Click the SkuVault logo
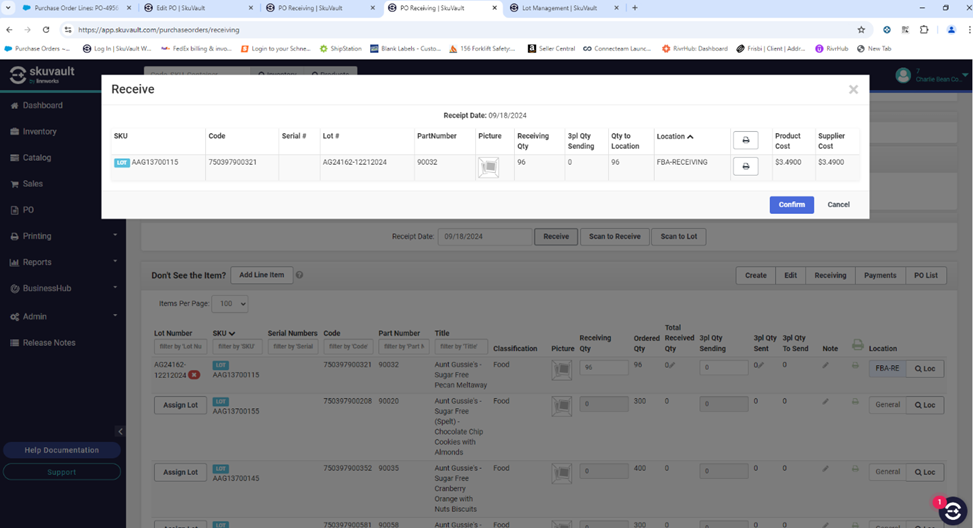This screenshot has width=973, height=528. (43, 74)
